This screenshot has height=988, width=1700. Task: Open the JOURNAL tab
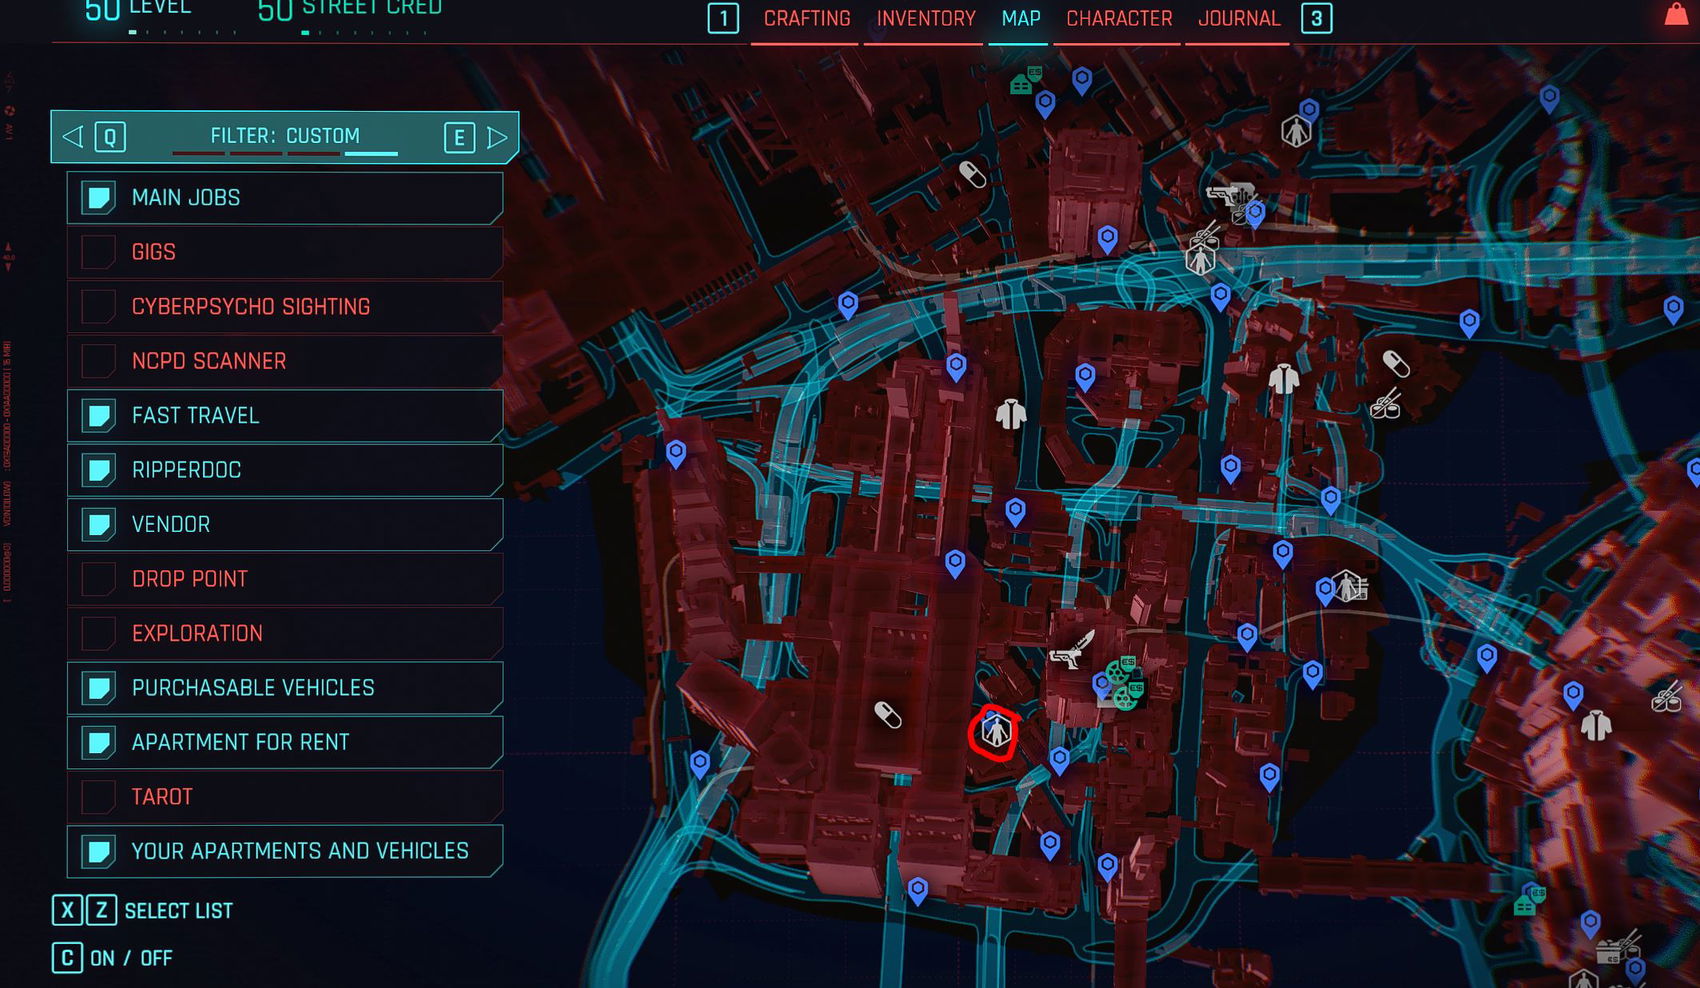[x=1238, y=18]
